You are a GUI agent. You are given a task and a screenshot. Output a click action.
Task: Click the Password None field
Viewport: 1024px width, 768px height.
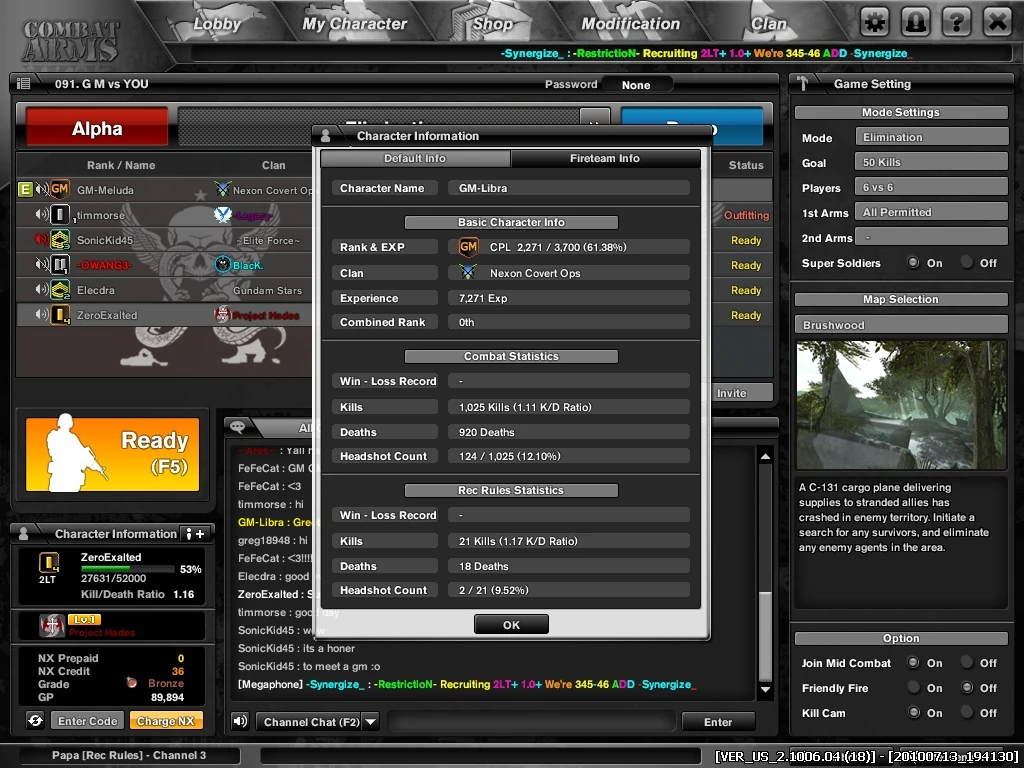636,85
